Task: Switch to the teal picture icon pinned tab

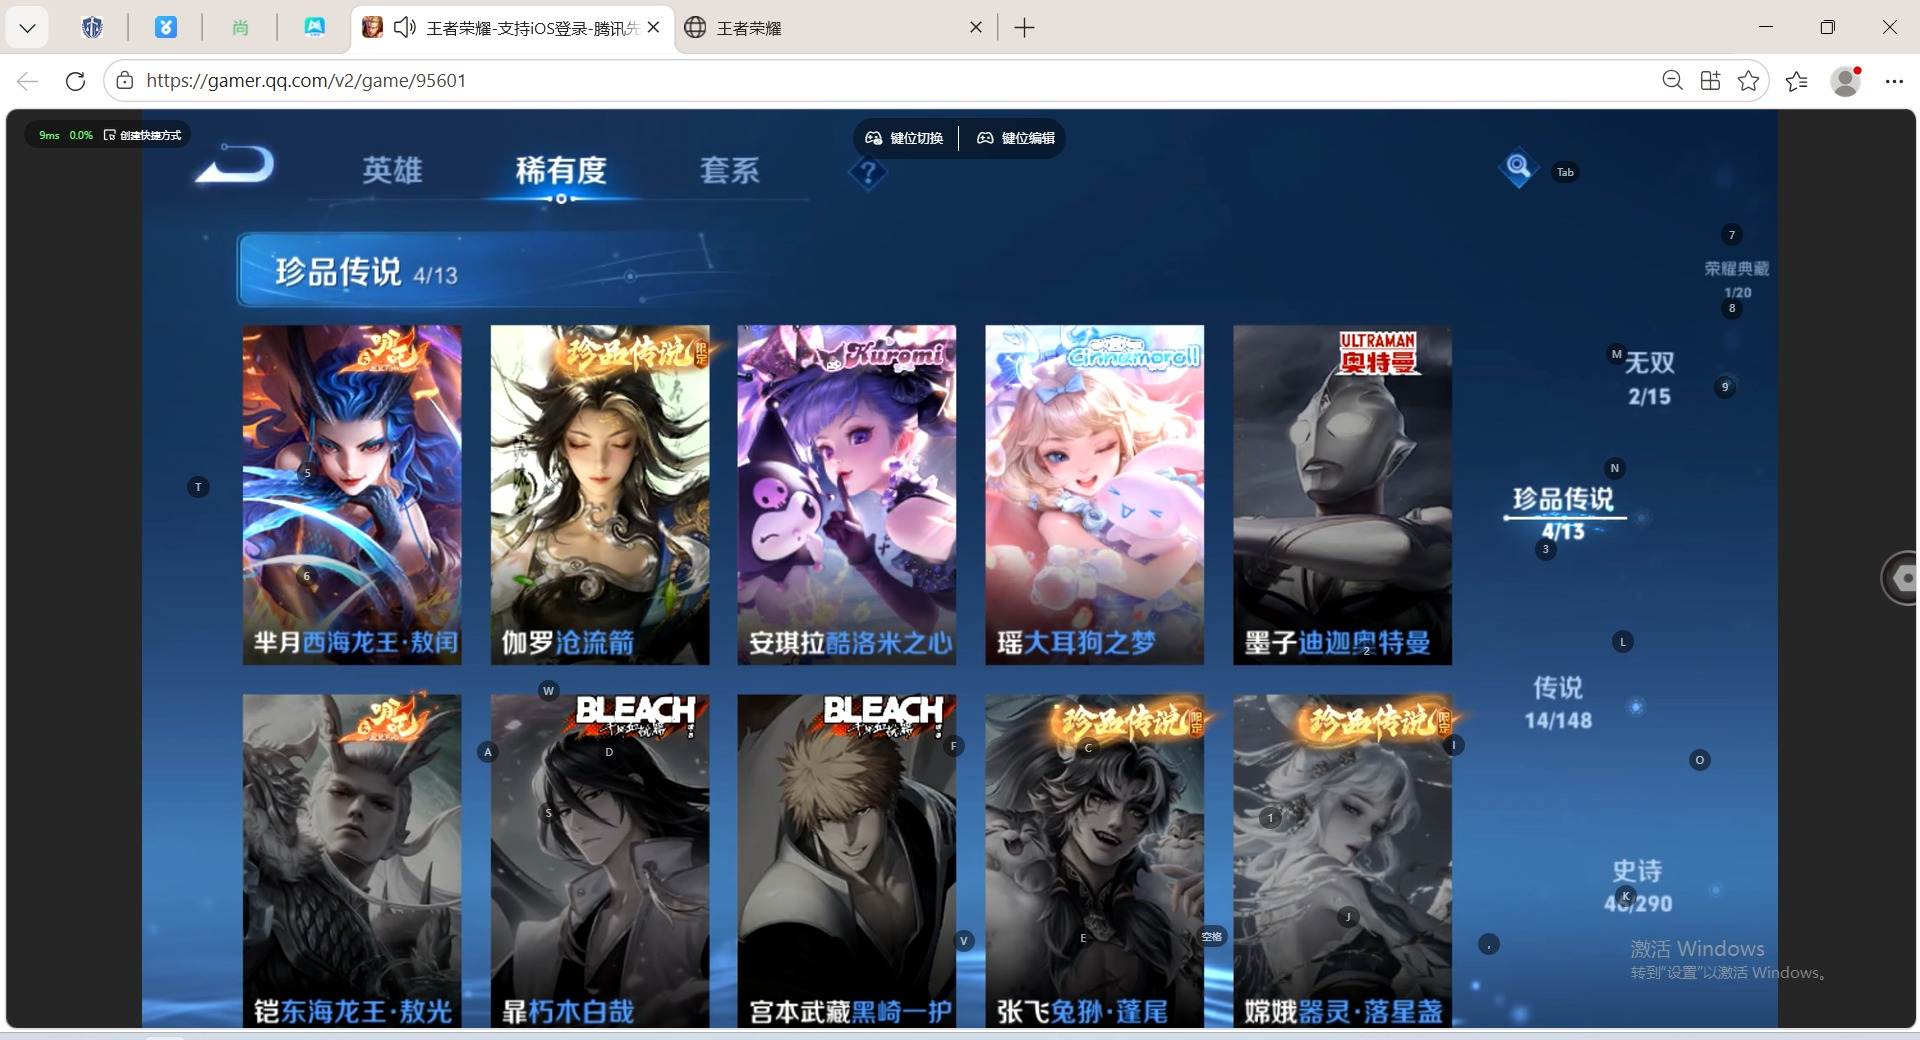Action: (x=314, y=28)
